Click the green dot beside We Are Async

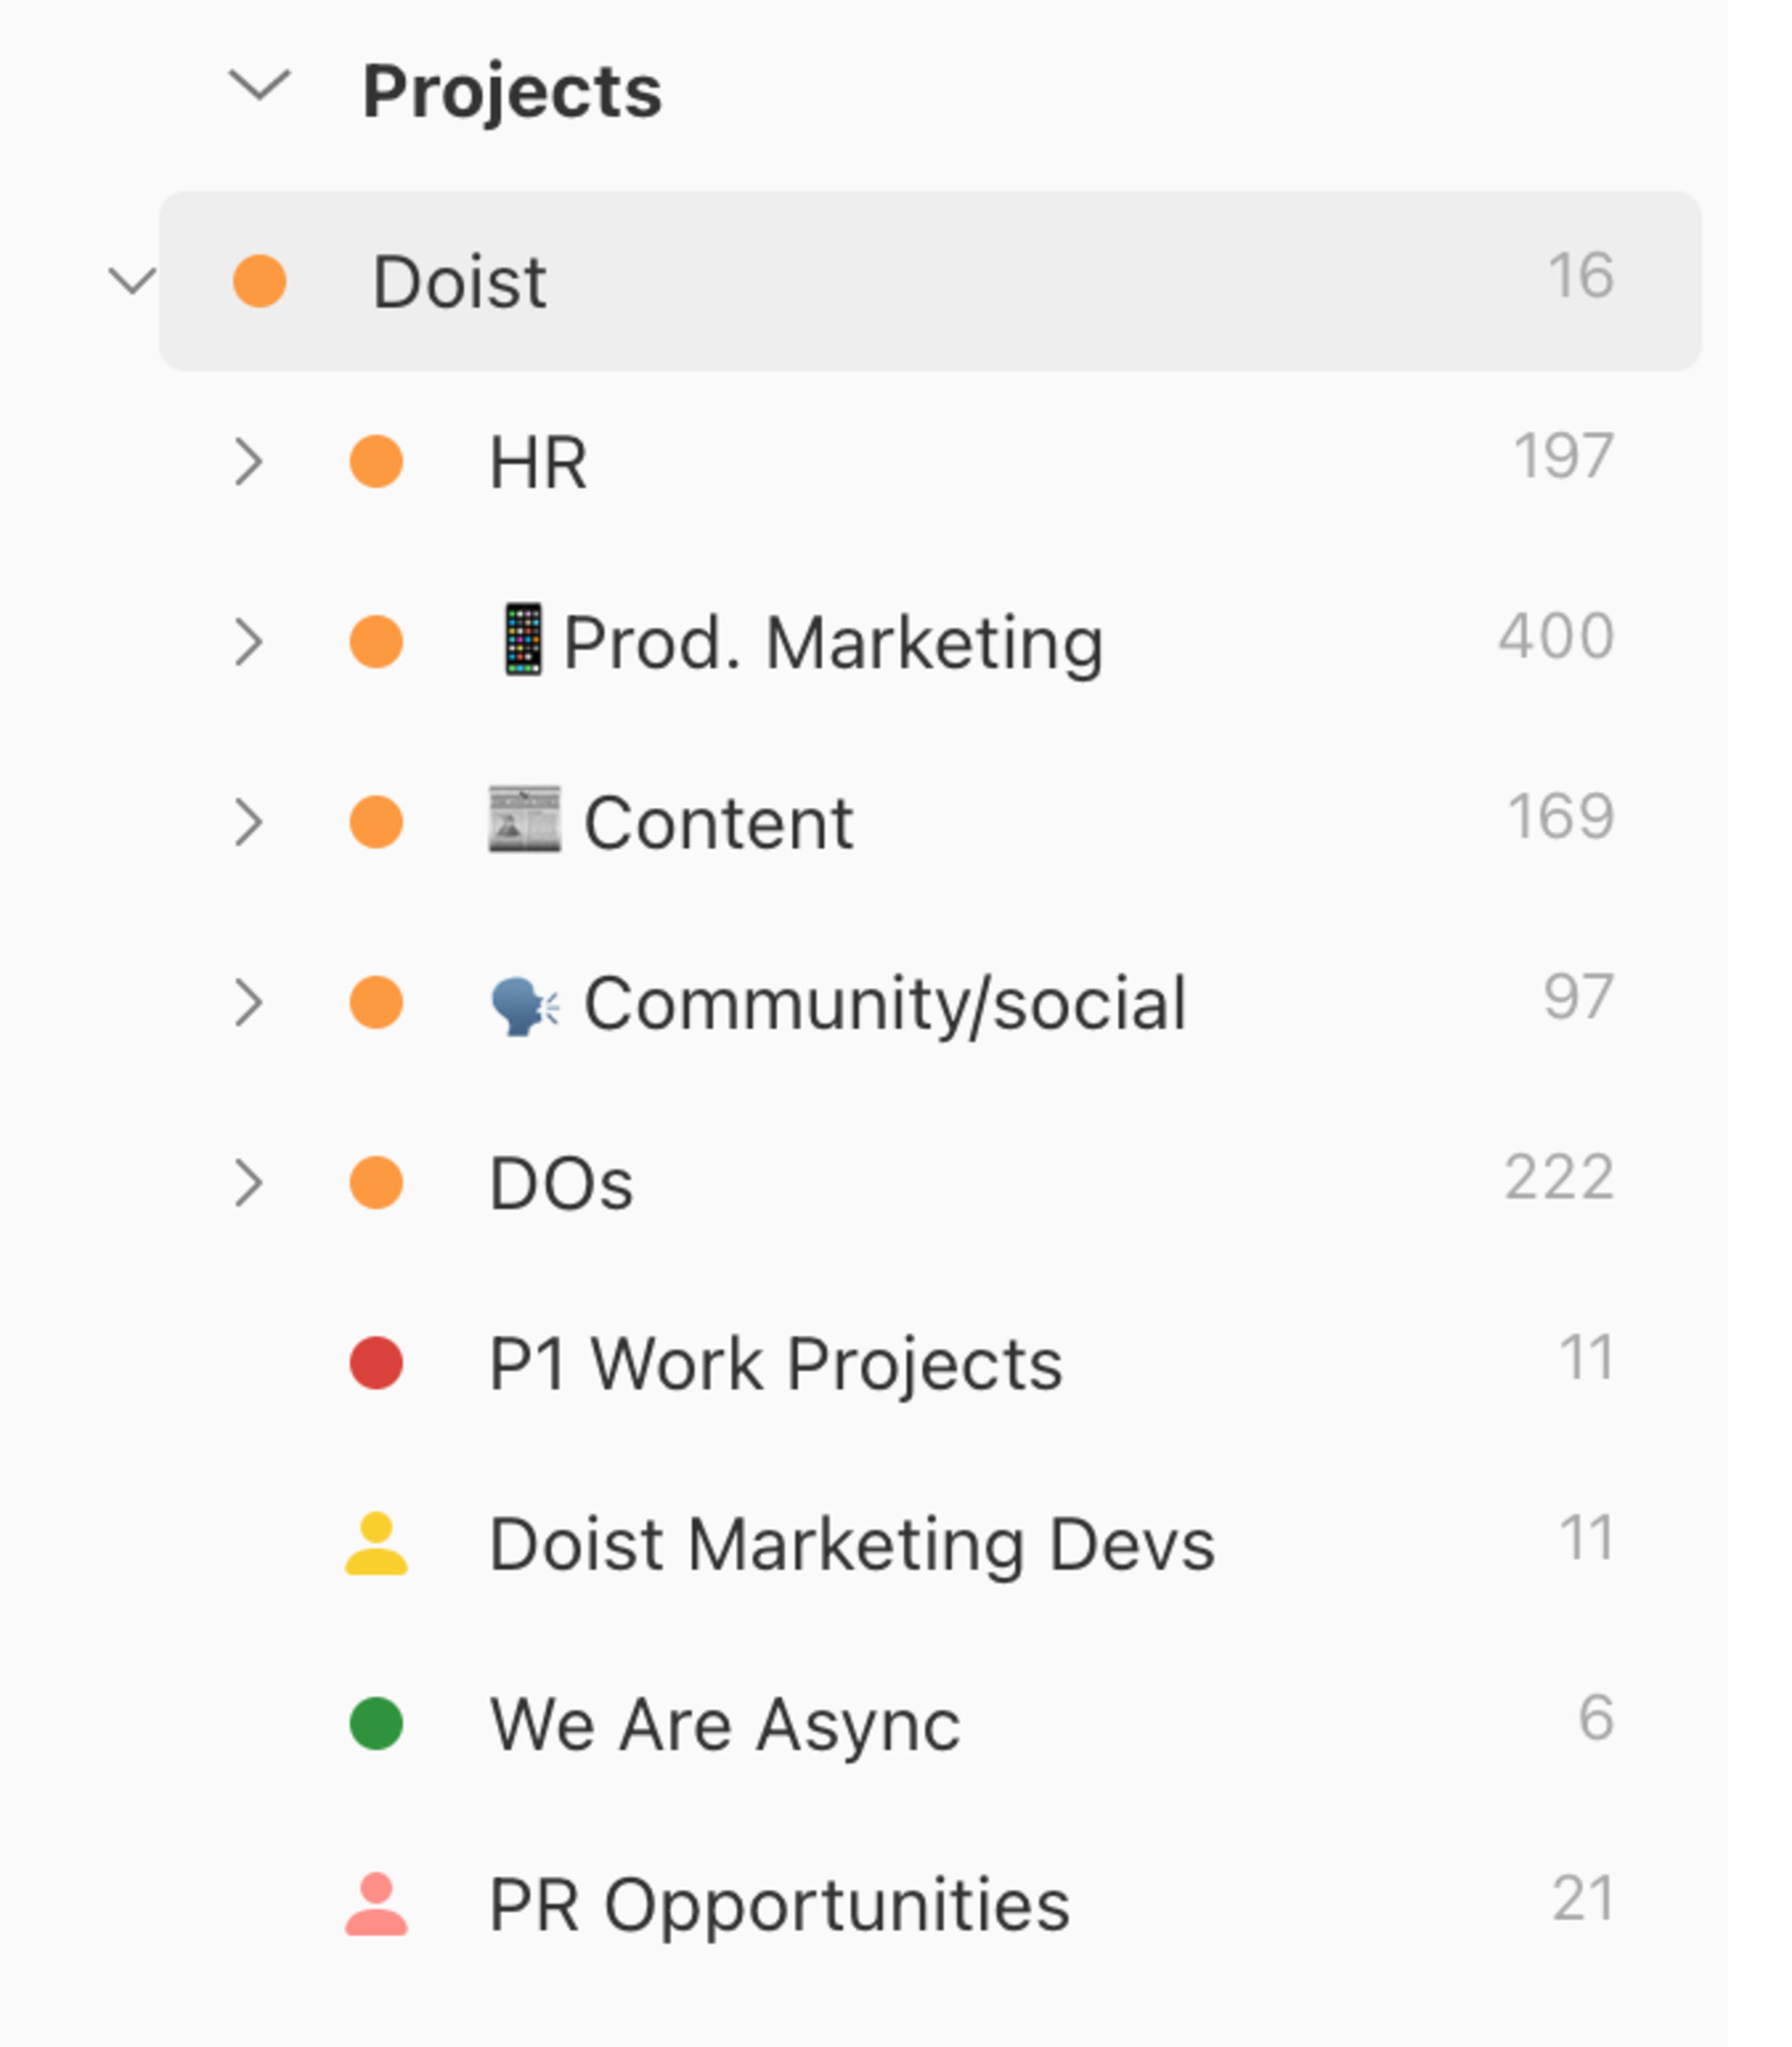[x=376, y=1724]
